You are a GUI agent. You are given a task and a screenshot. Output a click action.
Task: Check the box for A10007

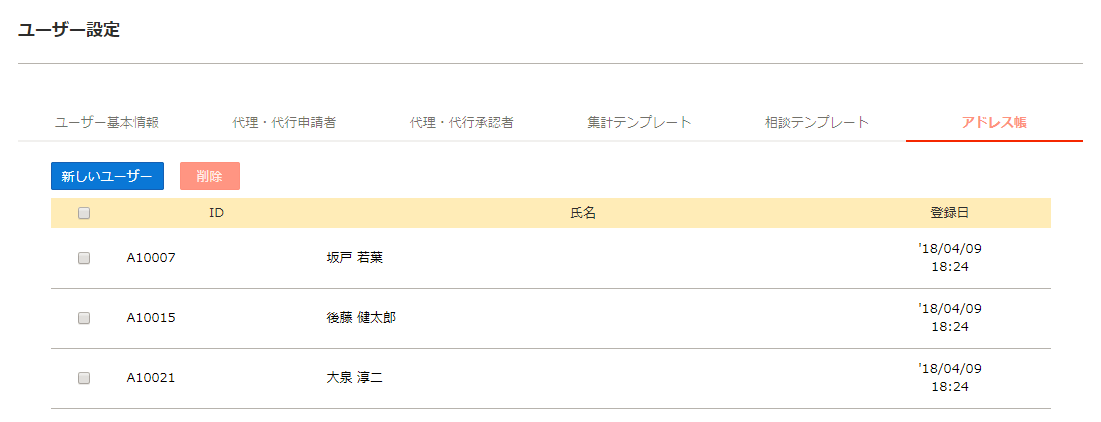[x=84, y=258]
